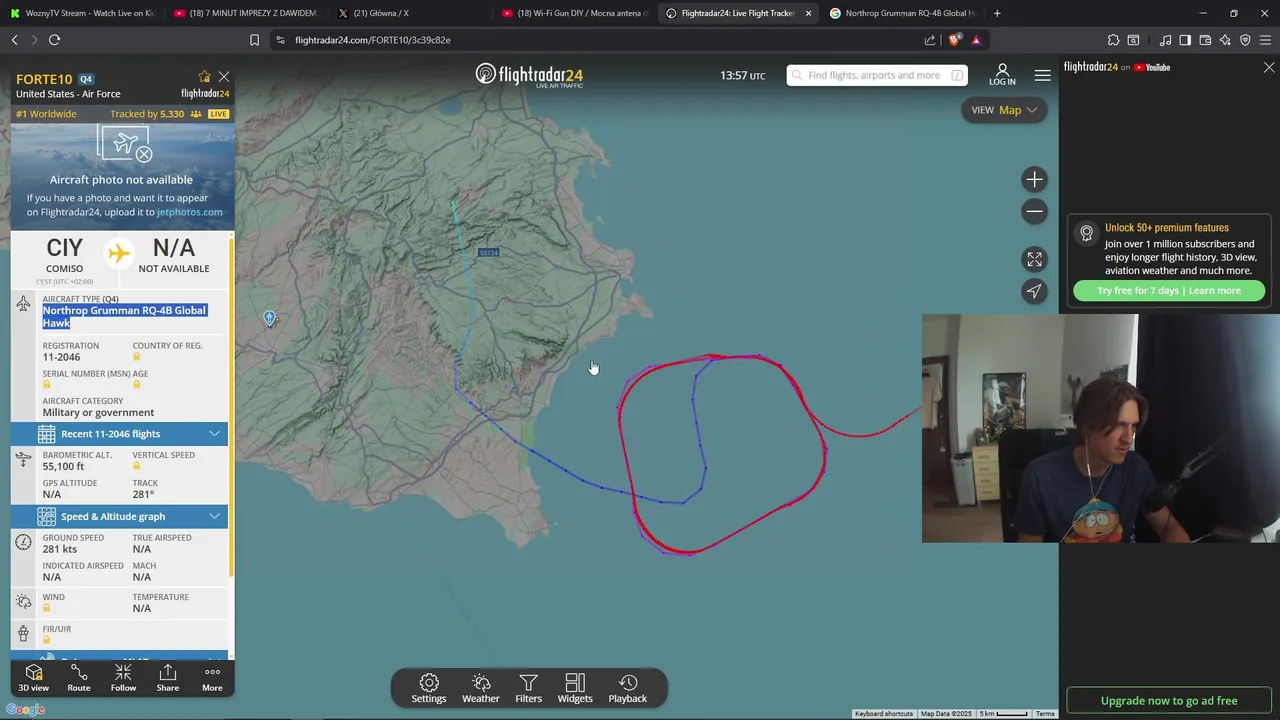Click the Registration 11-2046 value
1280x720 pixels.
click(x=61, y=357)
